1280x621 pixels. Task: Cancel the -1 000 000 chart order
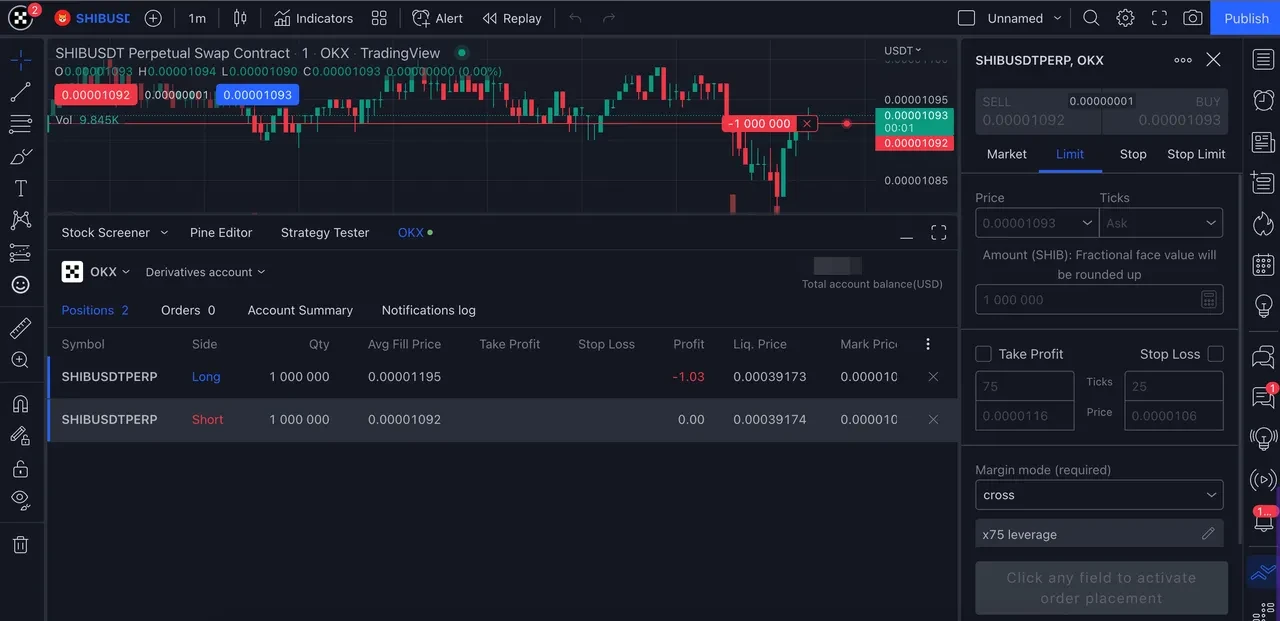click(807, 124)
